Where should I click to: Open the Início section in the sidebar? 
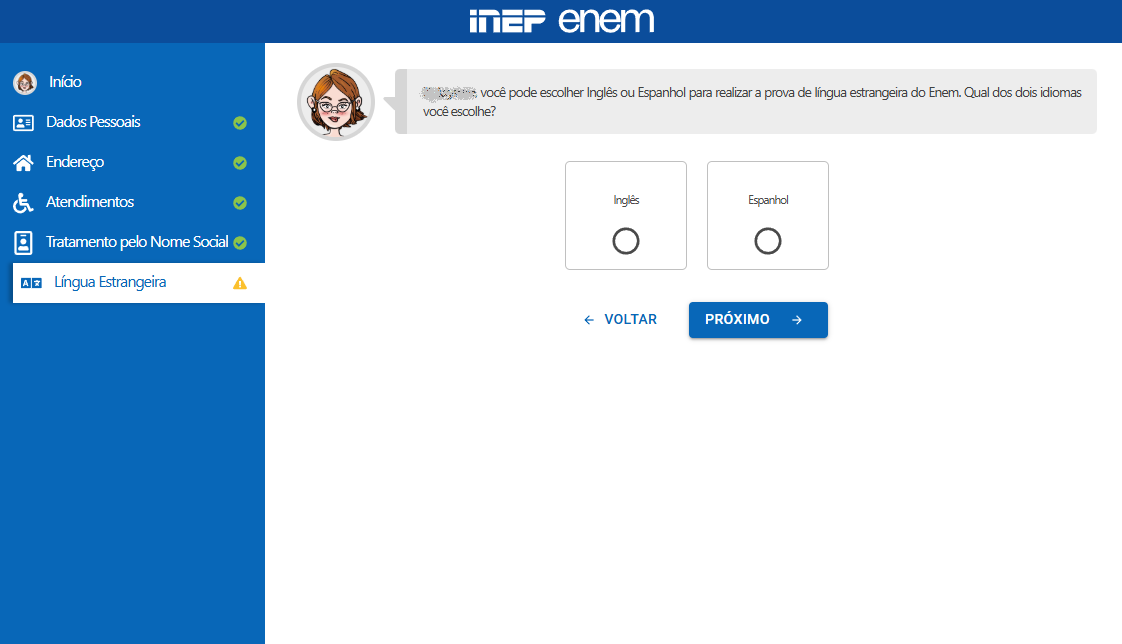[x=64, y=82]
